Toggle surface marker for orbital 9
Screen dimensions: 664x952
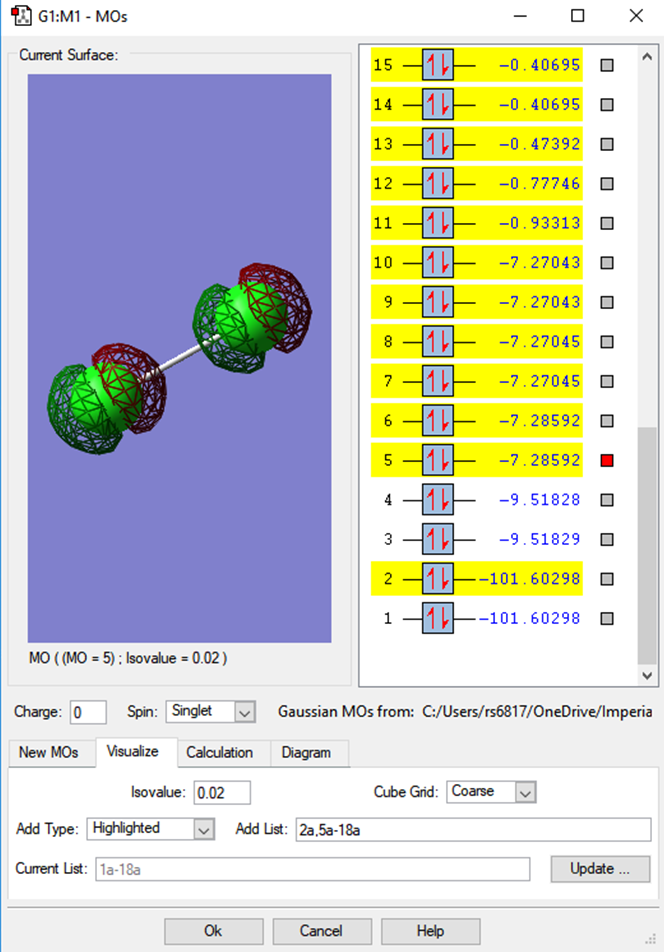(607, 302)
